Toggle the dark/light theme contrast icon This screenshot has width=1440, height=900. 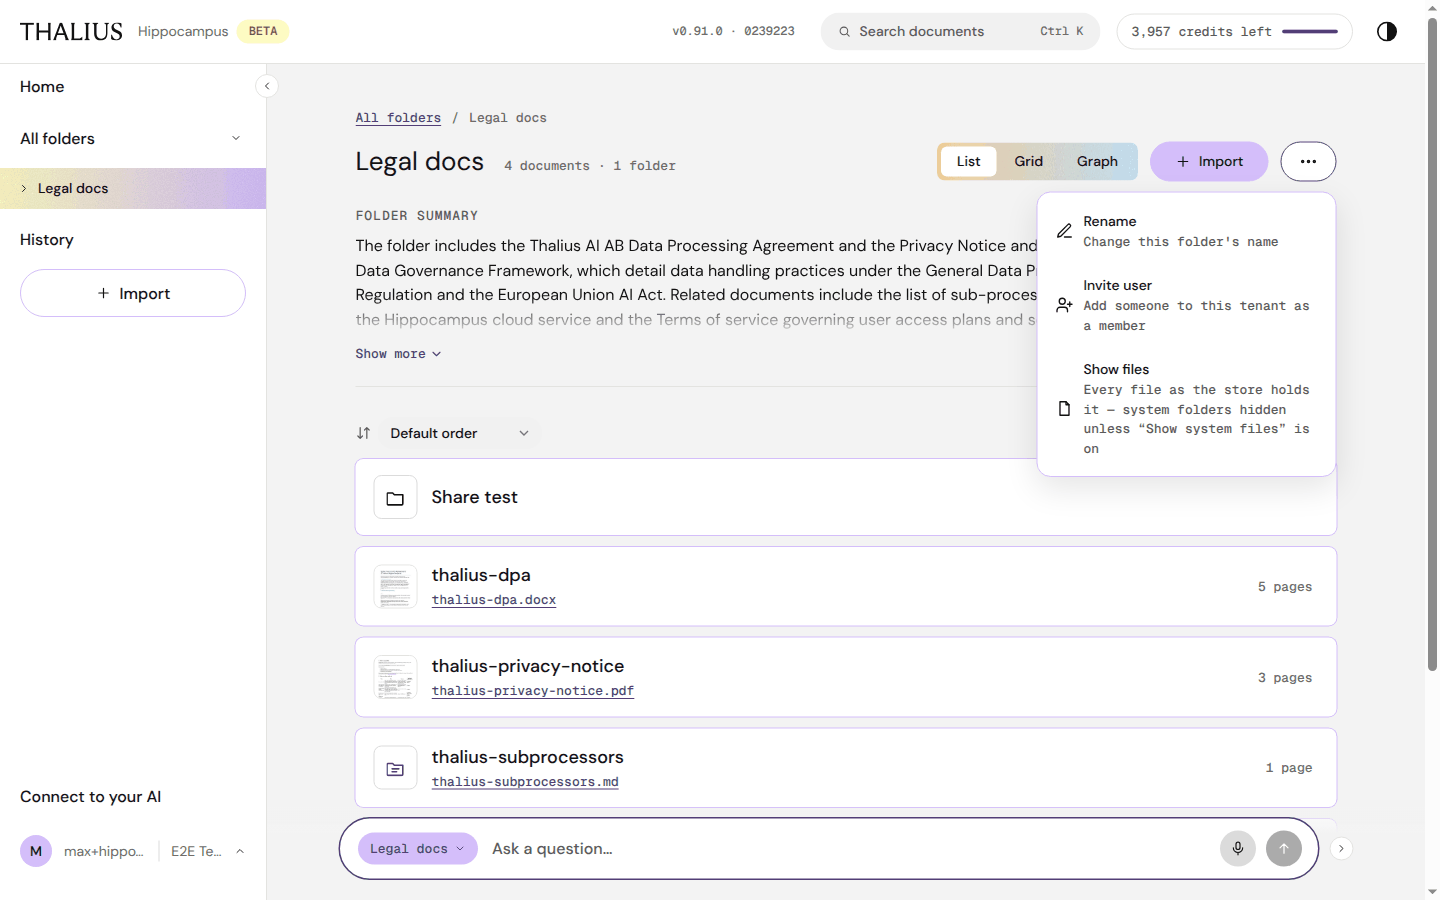[x=1386, y=31]
